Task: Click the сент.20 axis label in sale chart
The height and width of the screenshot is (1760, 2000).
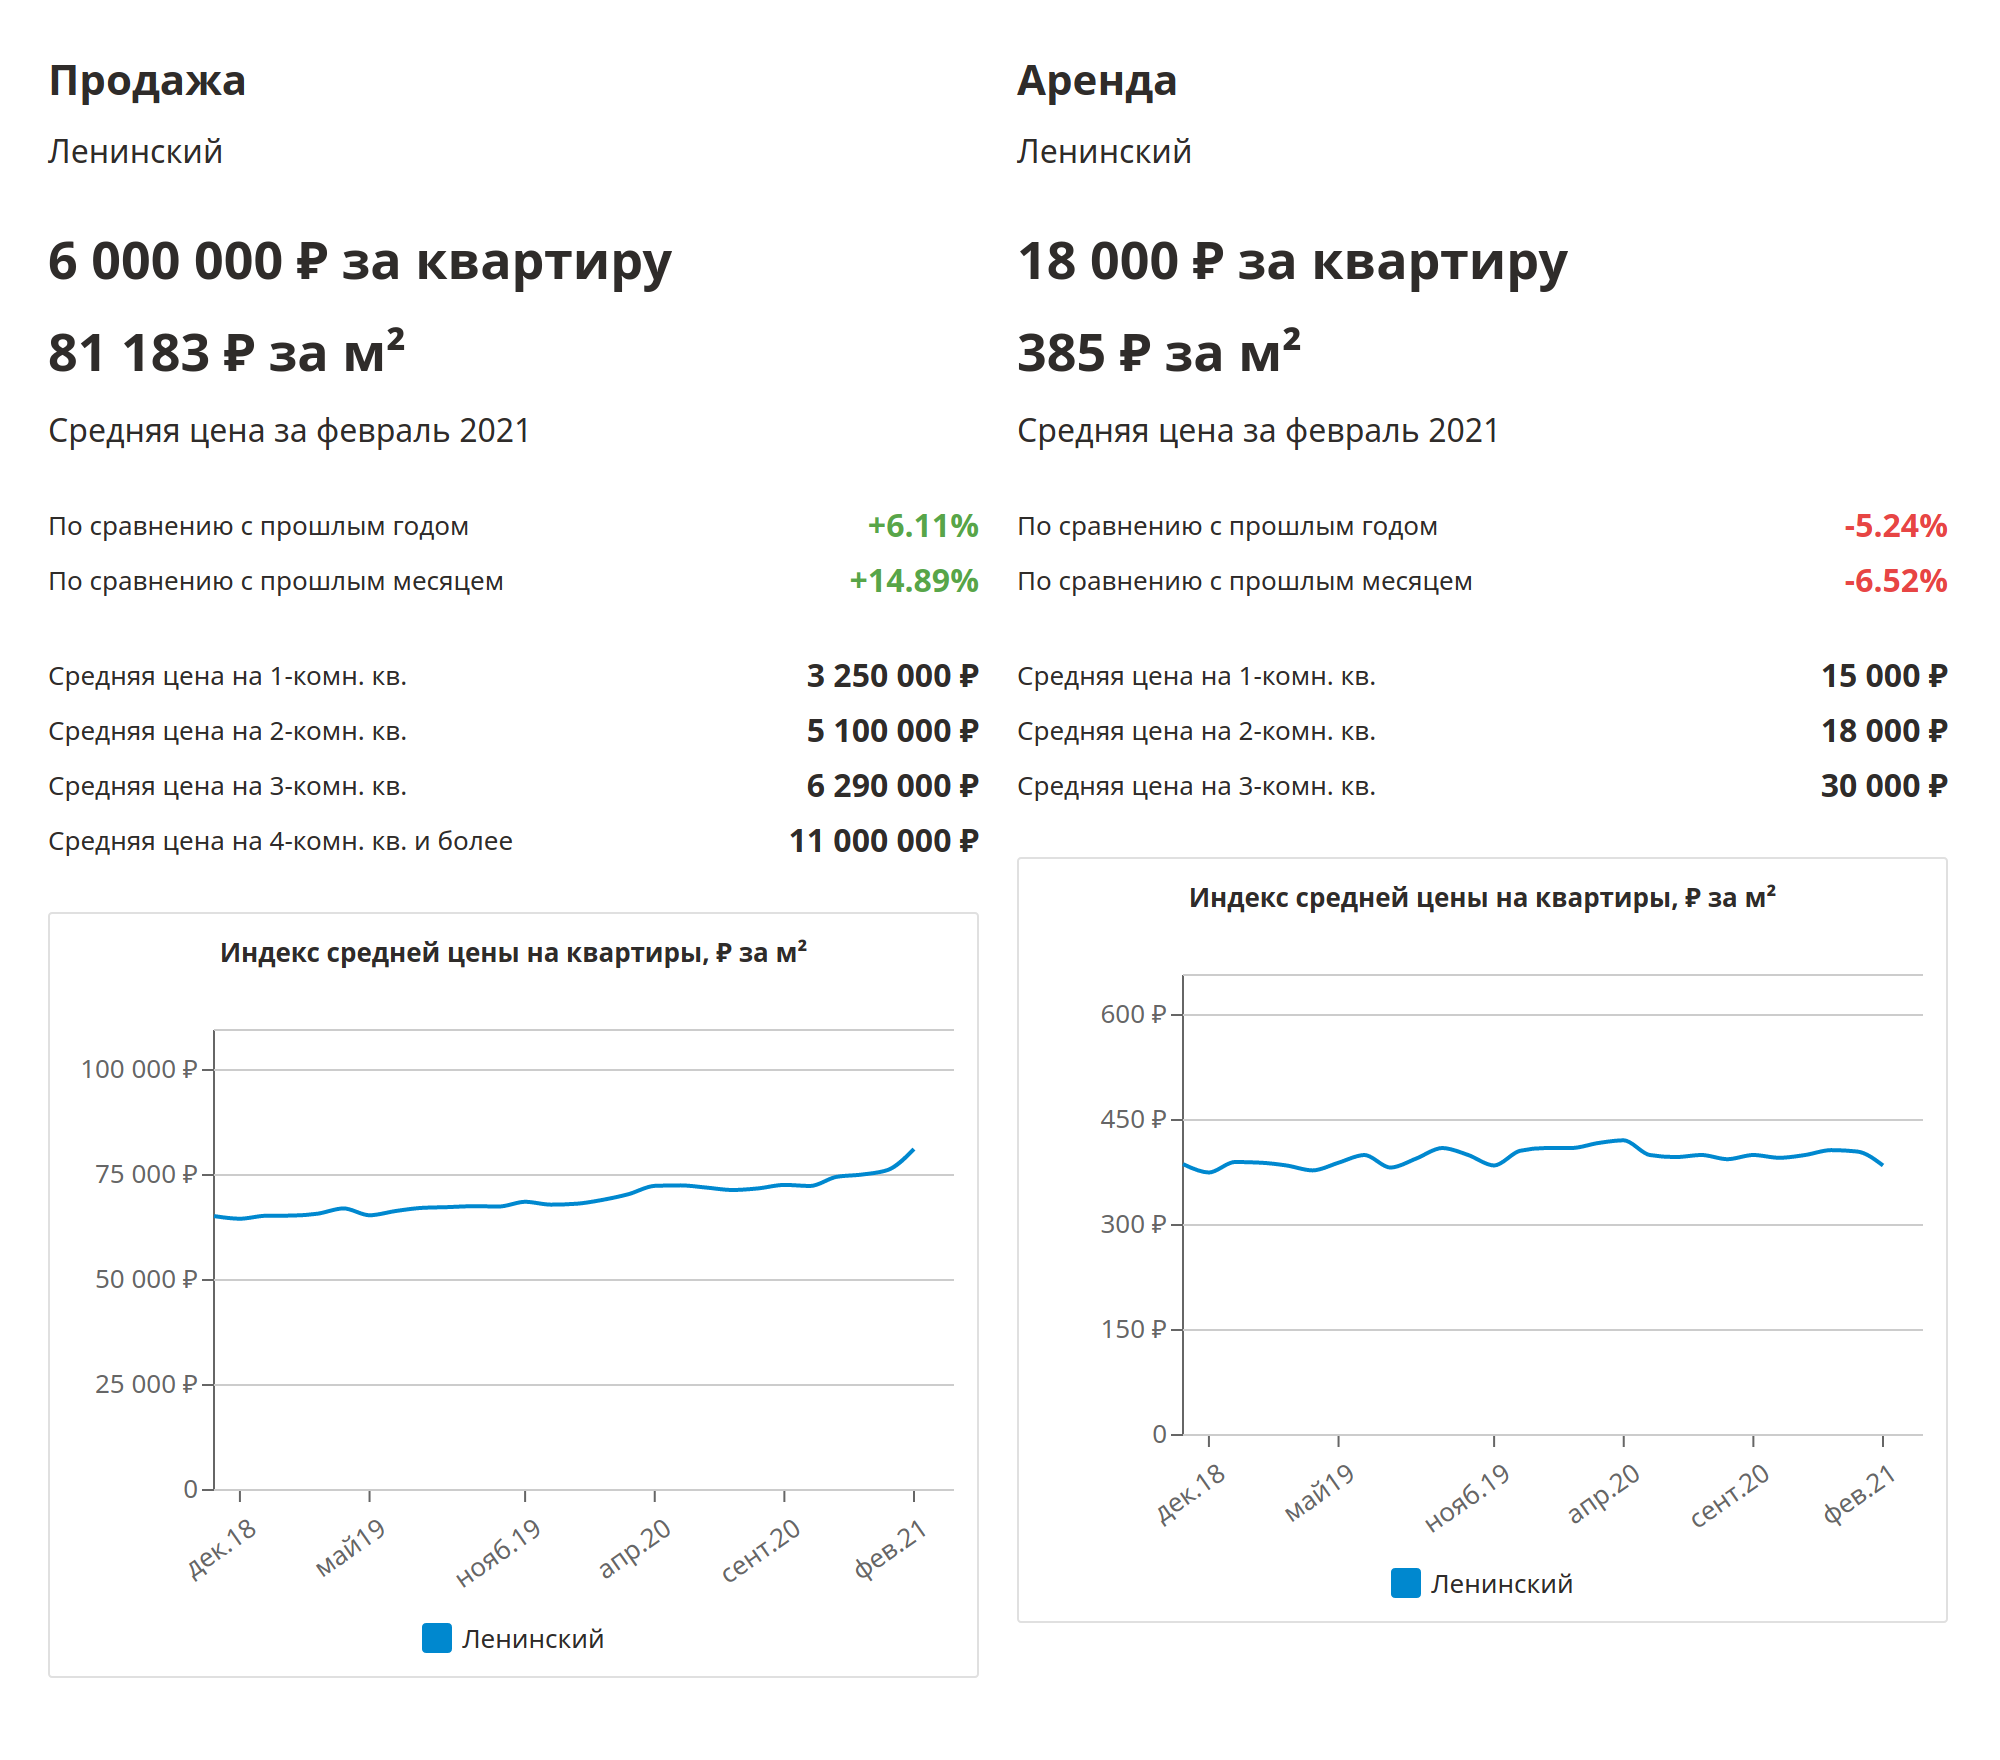Action: [761, 1550]
